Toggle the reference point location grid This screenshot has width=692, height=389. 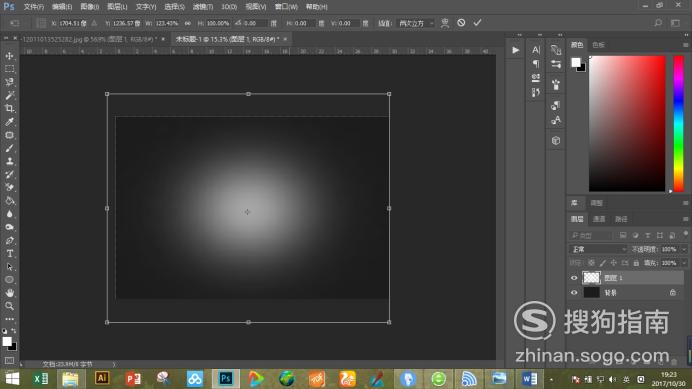[41, 23]
